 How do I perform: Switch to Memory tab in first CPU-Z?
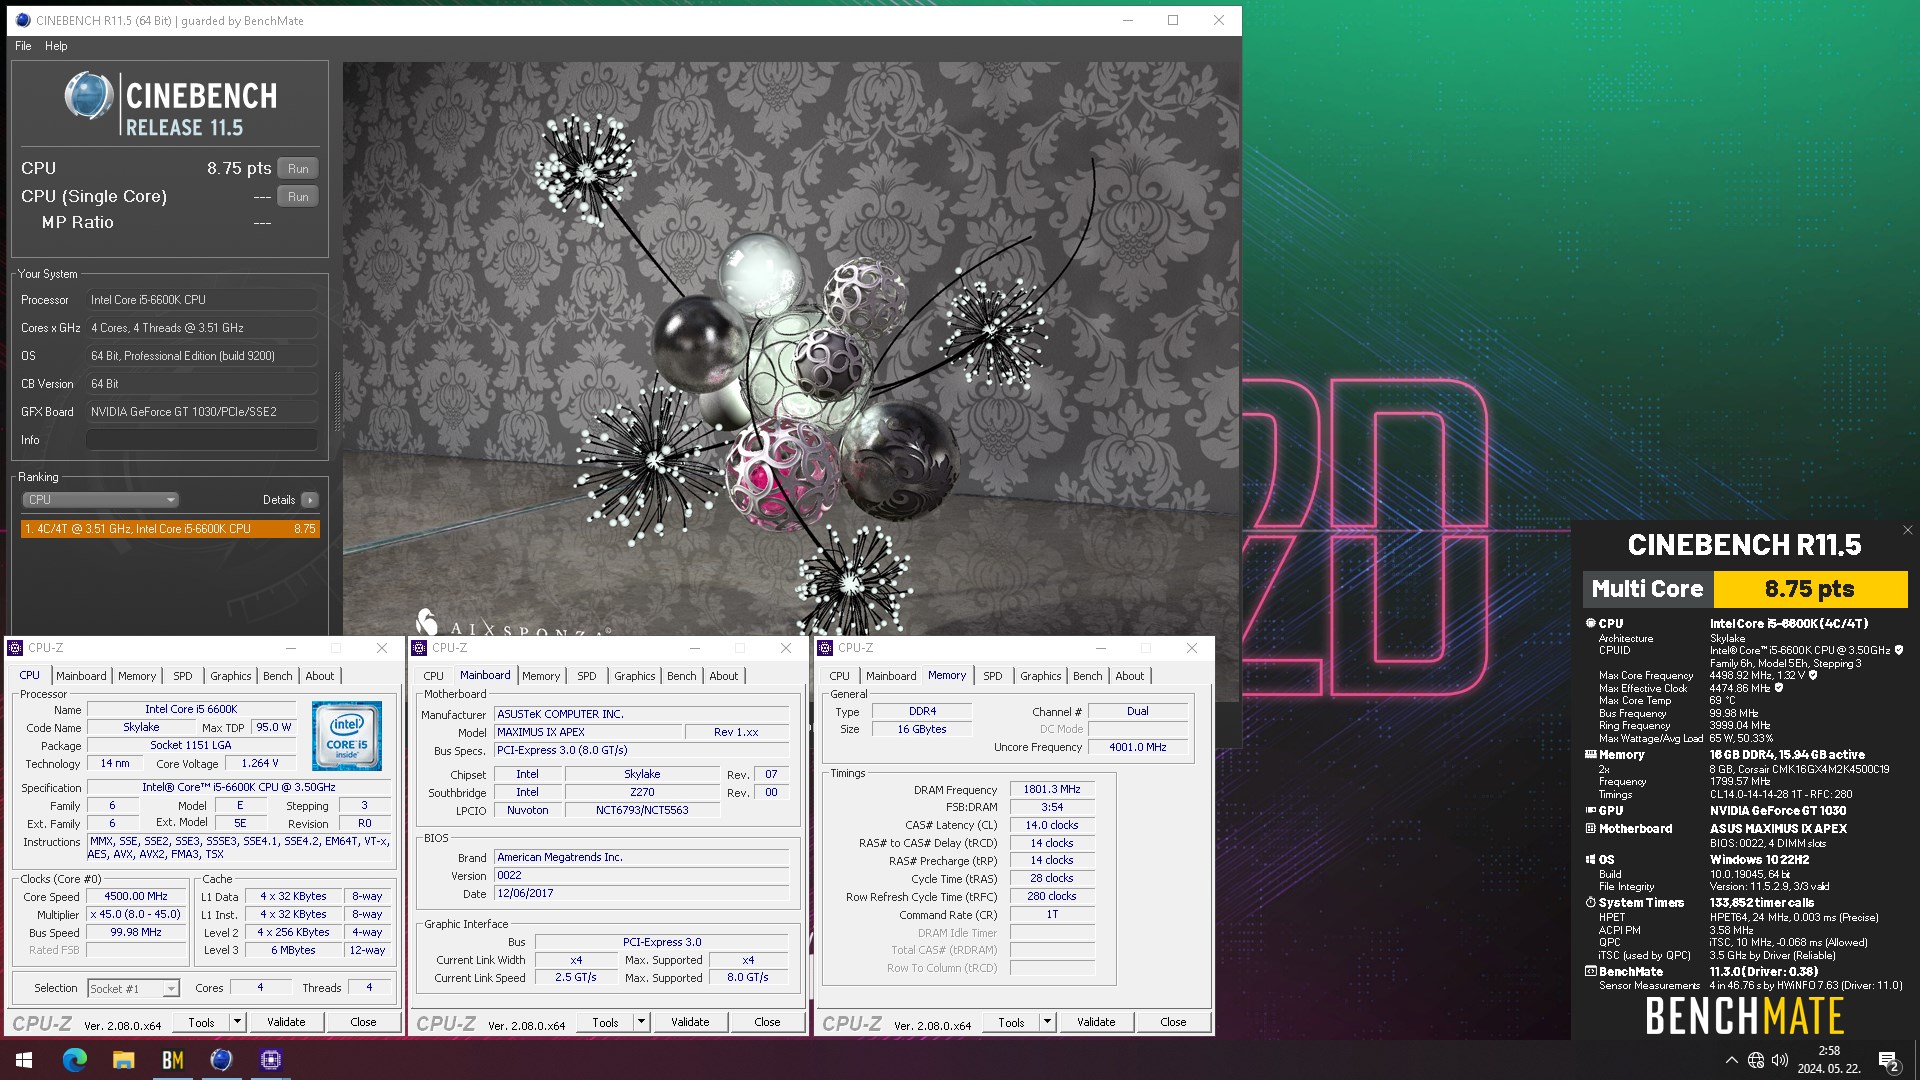click(137, 676)
